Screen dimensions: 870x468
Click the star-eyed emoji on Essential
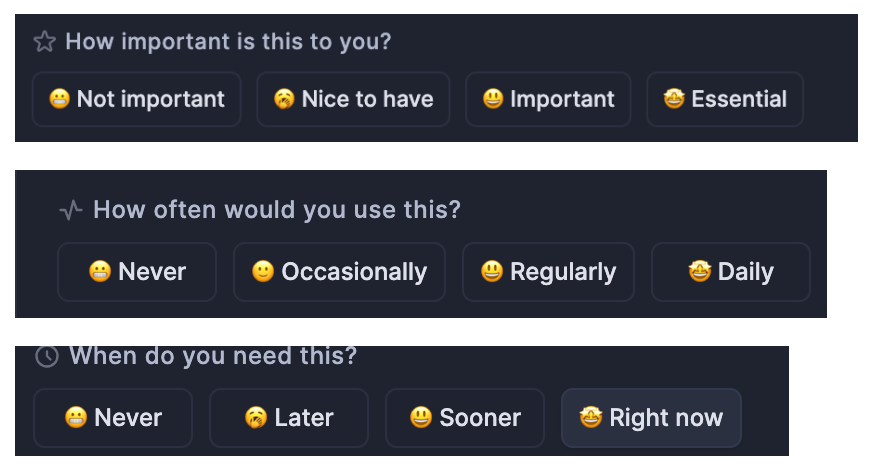pos(674,99)
